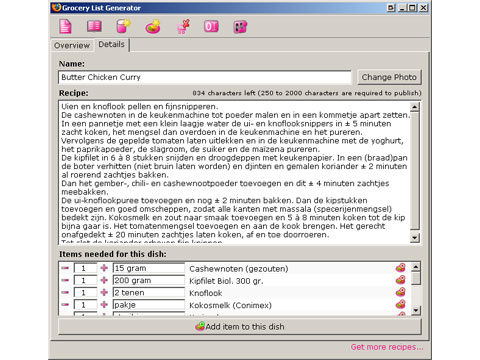The width and height of the screenshot is (480, 360).
Task: Decrease quantity for Cashewnoten (gezouten)
Action: click(65, 268)
